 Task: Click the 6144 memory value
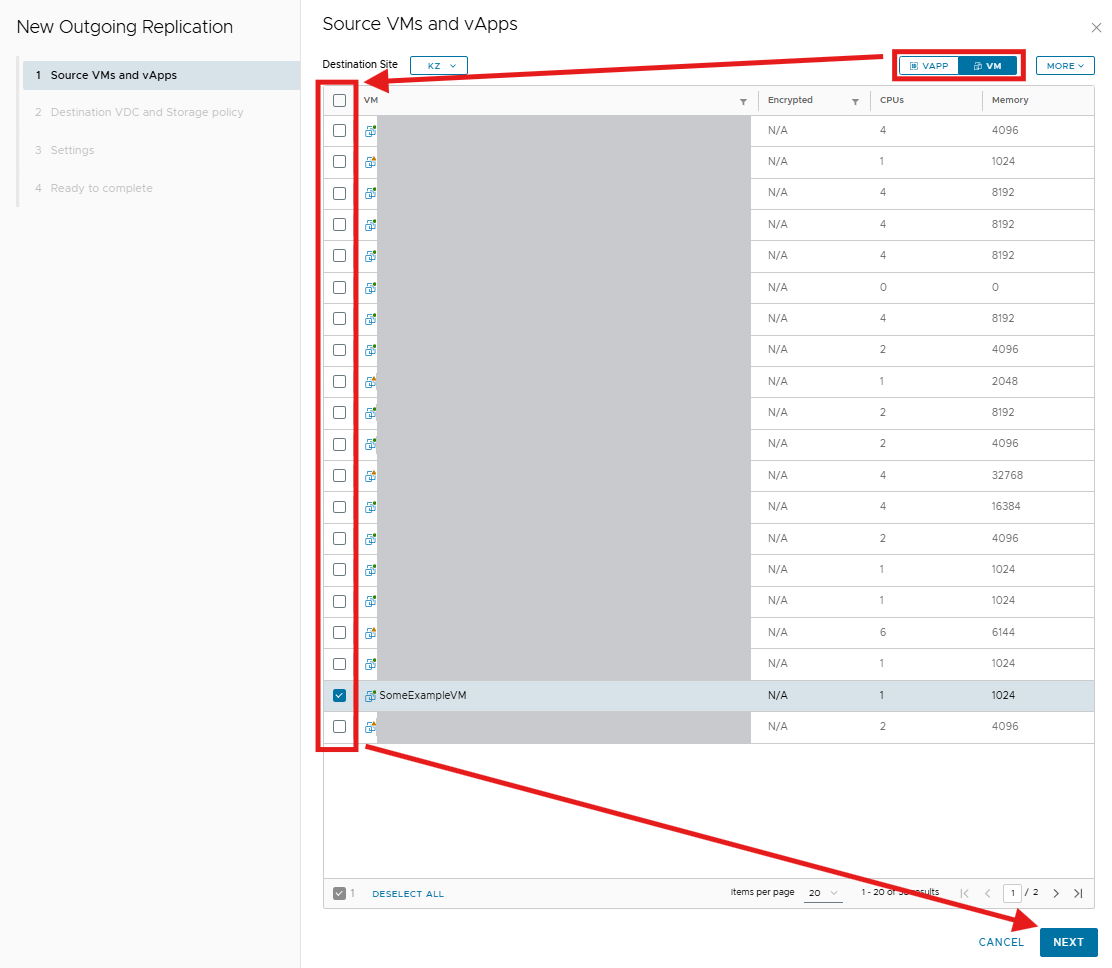1003,632
